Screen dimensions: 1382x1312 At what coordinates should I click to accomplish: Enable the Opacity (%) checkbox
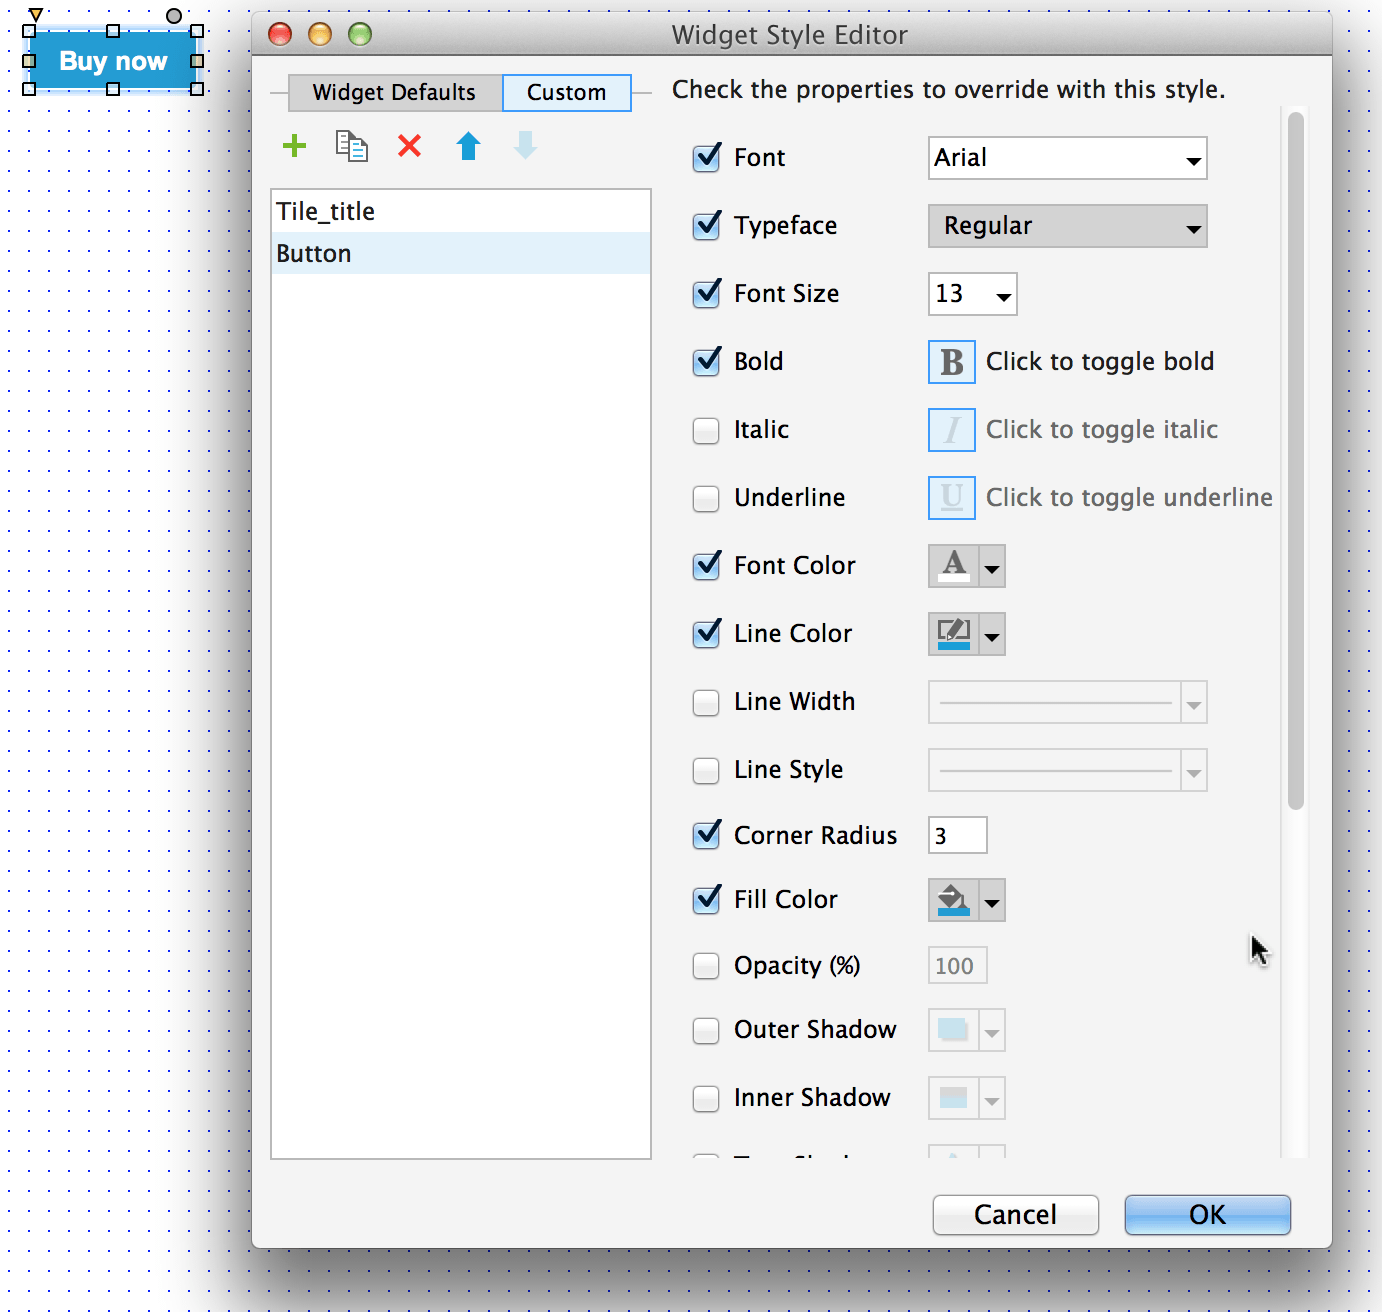(x=707, y=966)
